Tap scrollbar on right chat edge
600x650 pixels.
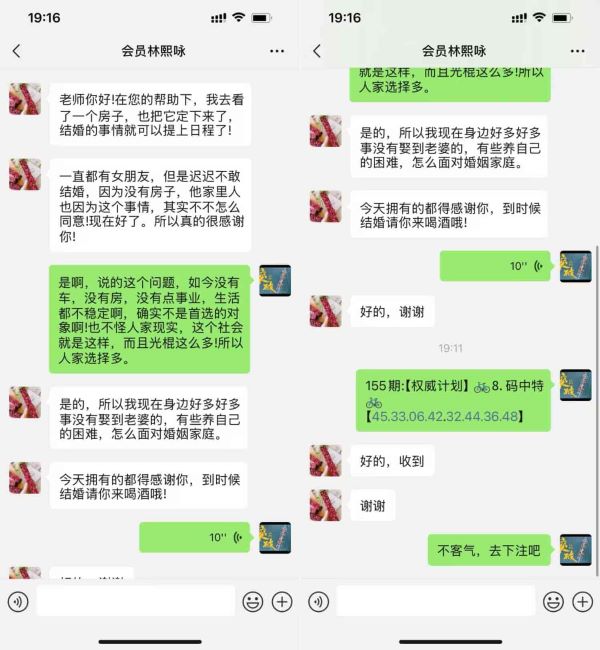(597, 410)
